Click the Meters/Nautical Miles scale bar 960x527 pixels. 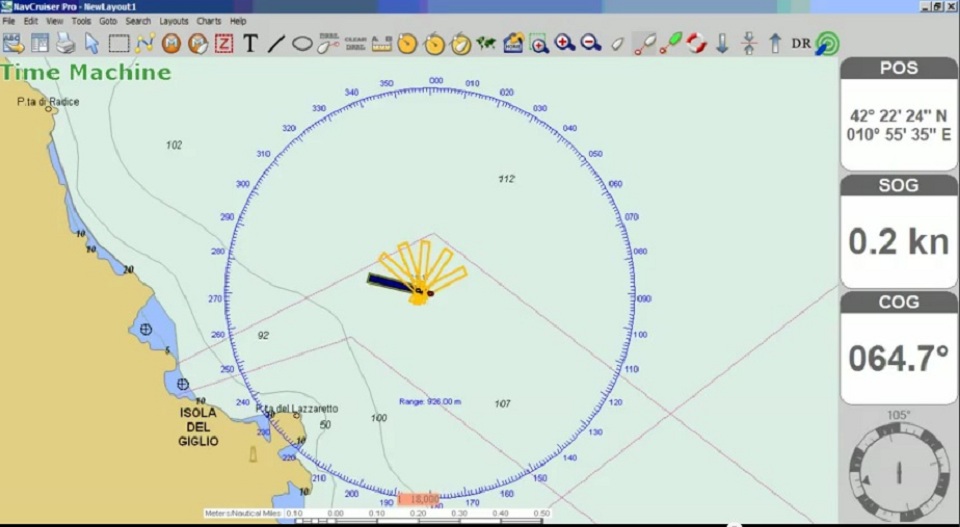point(377,515)
